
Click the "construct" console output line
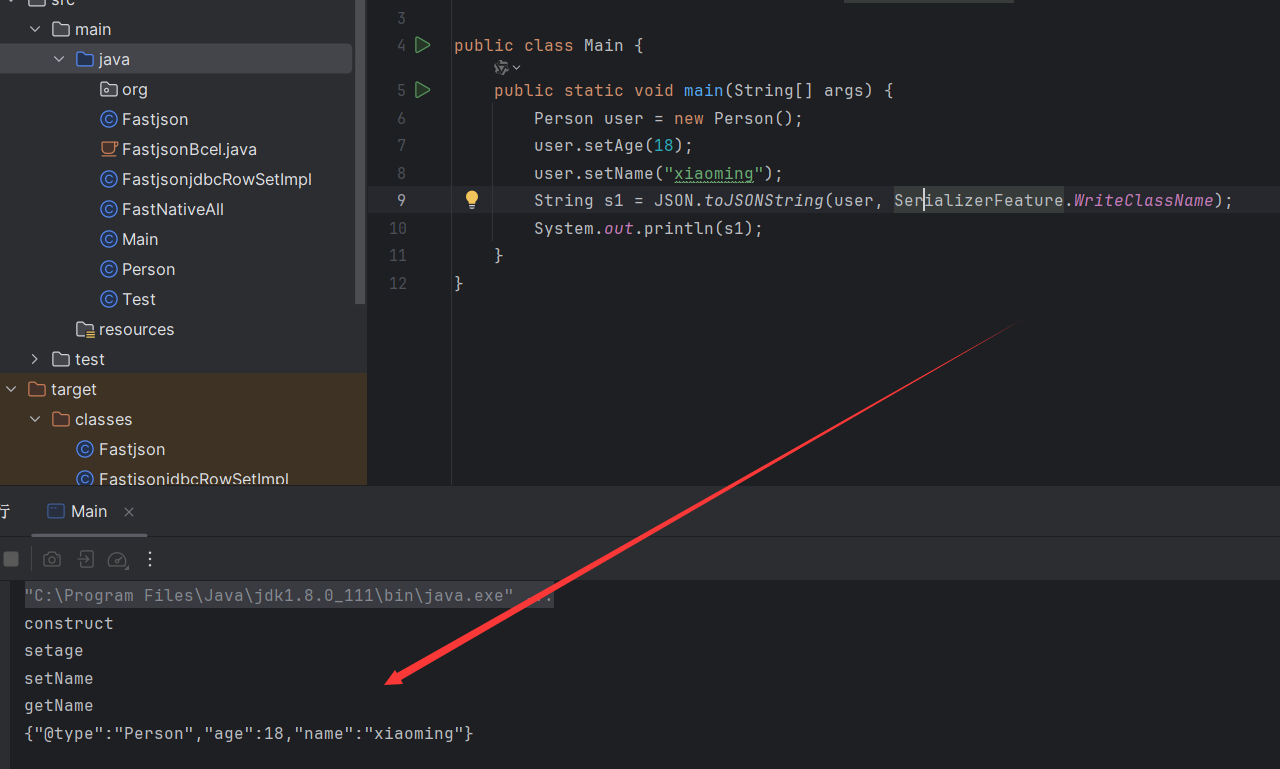tap(69, 623)
